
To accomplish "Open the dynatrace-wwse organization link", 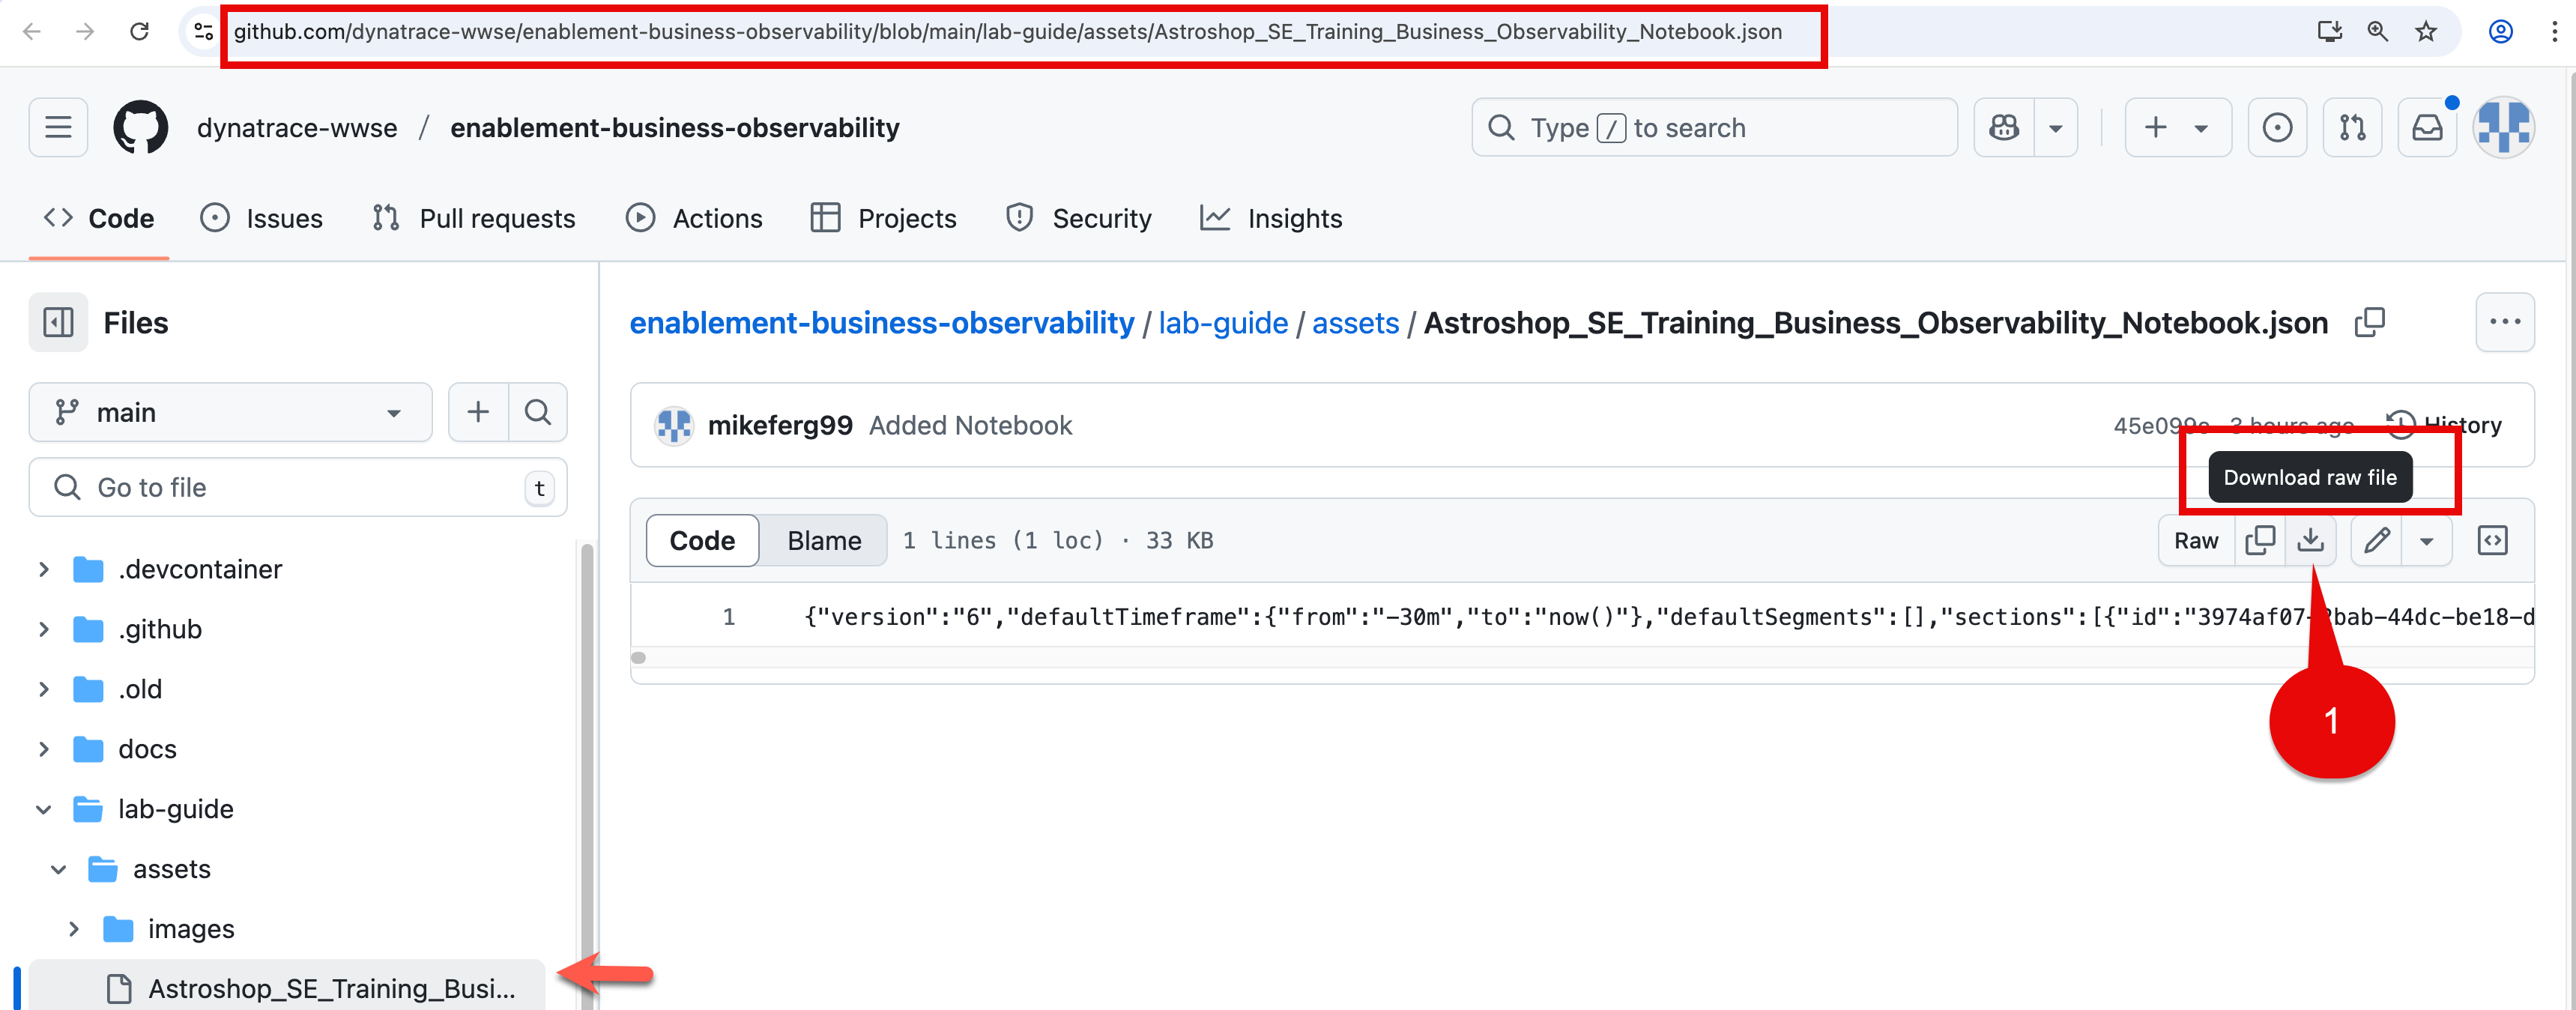I will (297, 128).
